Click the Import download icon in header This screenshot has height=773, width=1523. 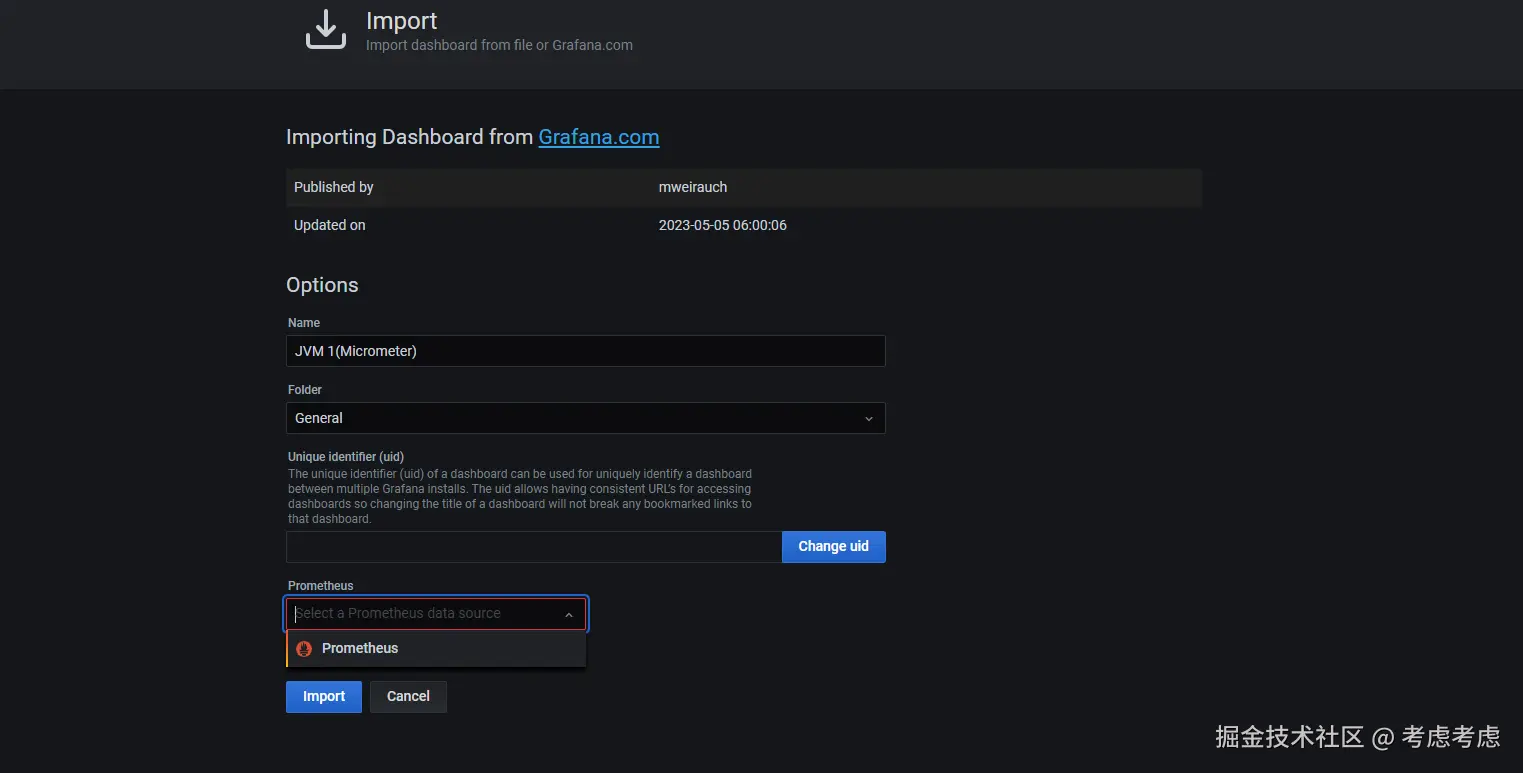pyautogui.click(x=326, y=30)
